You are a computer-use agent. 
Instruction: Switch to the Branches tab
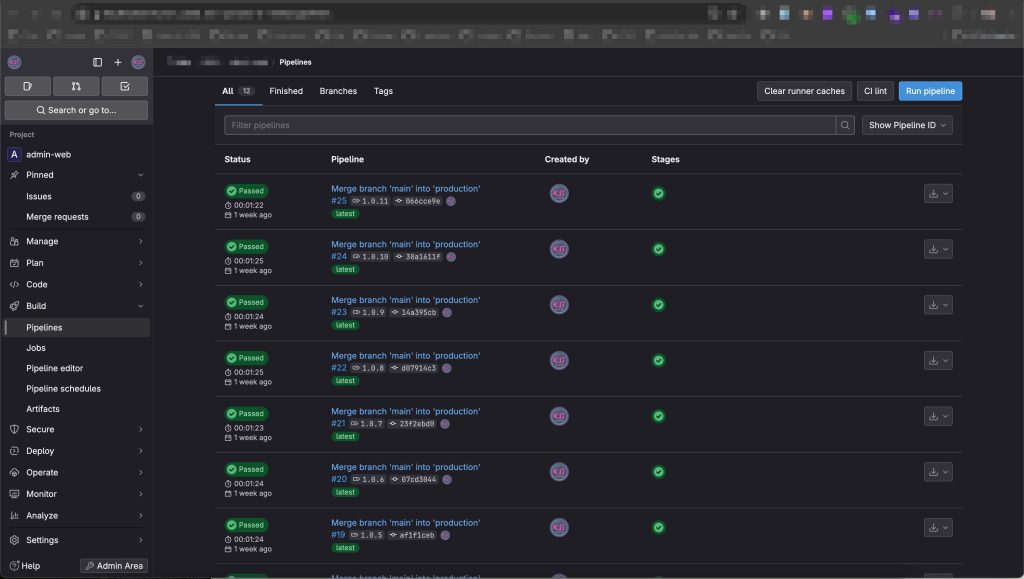tap(338, 91)
